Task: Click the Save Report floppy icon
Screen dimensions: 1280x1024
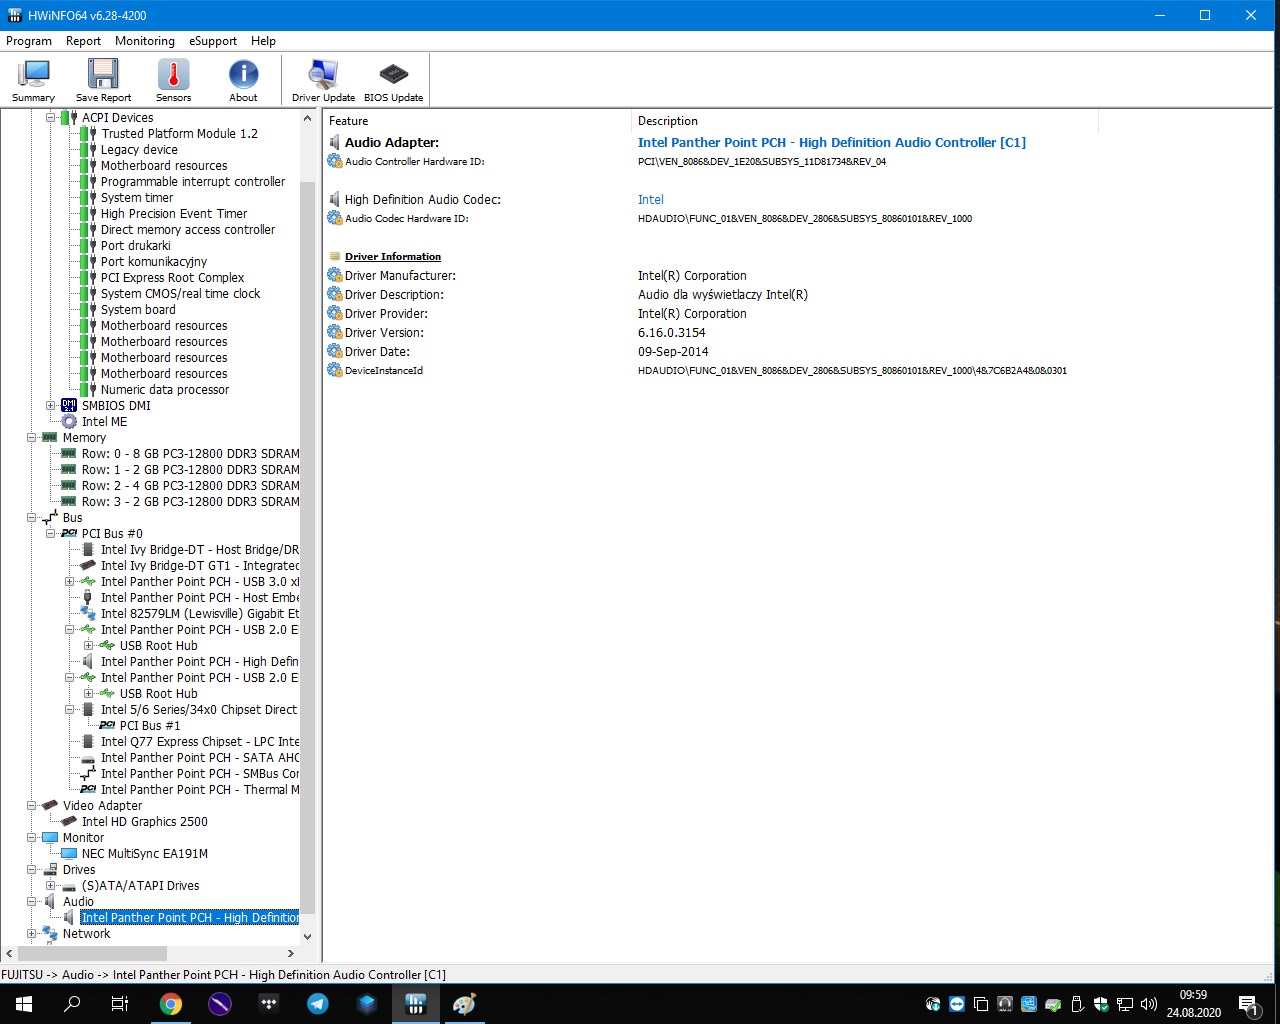Action: coord(103,80)
